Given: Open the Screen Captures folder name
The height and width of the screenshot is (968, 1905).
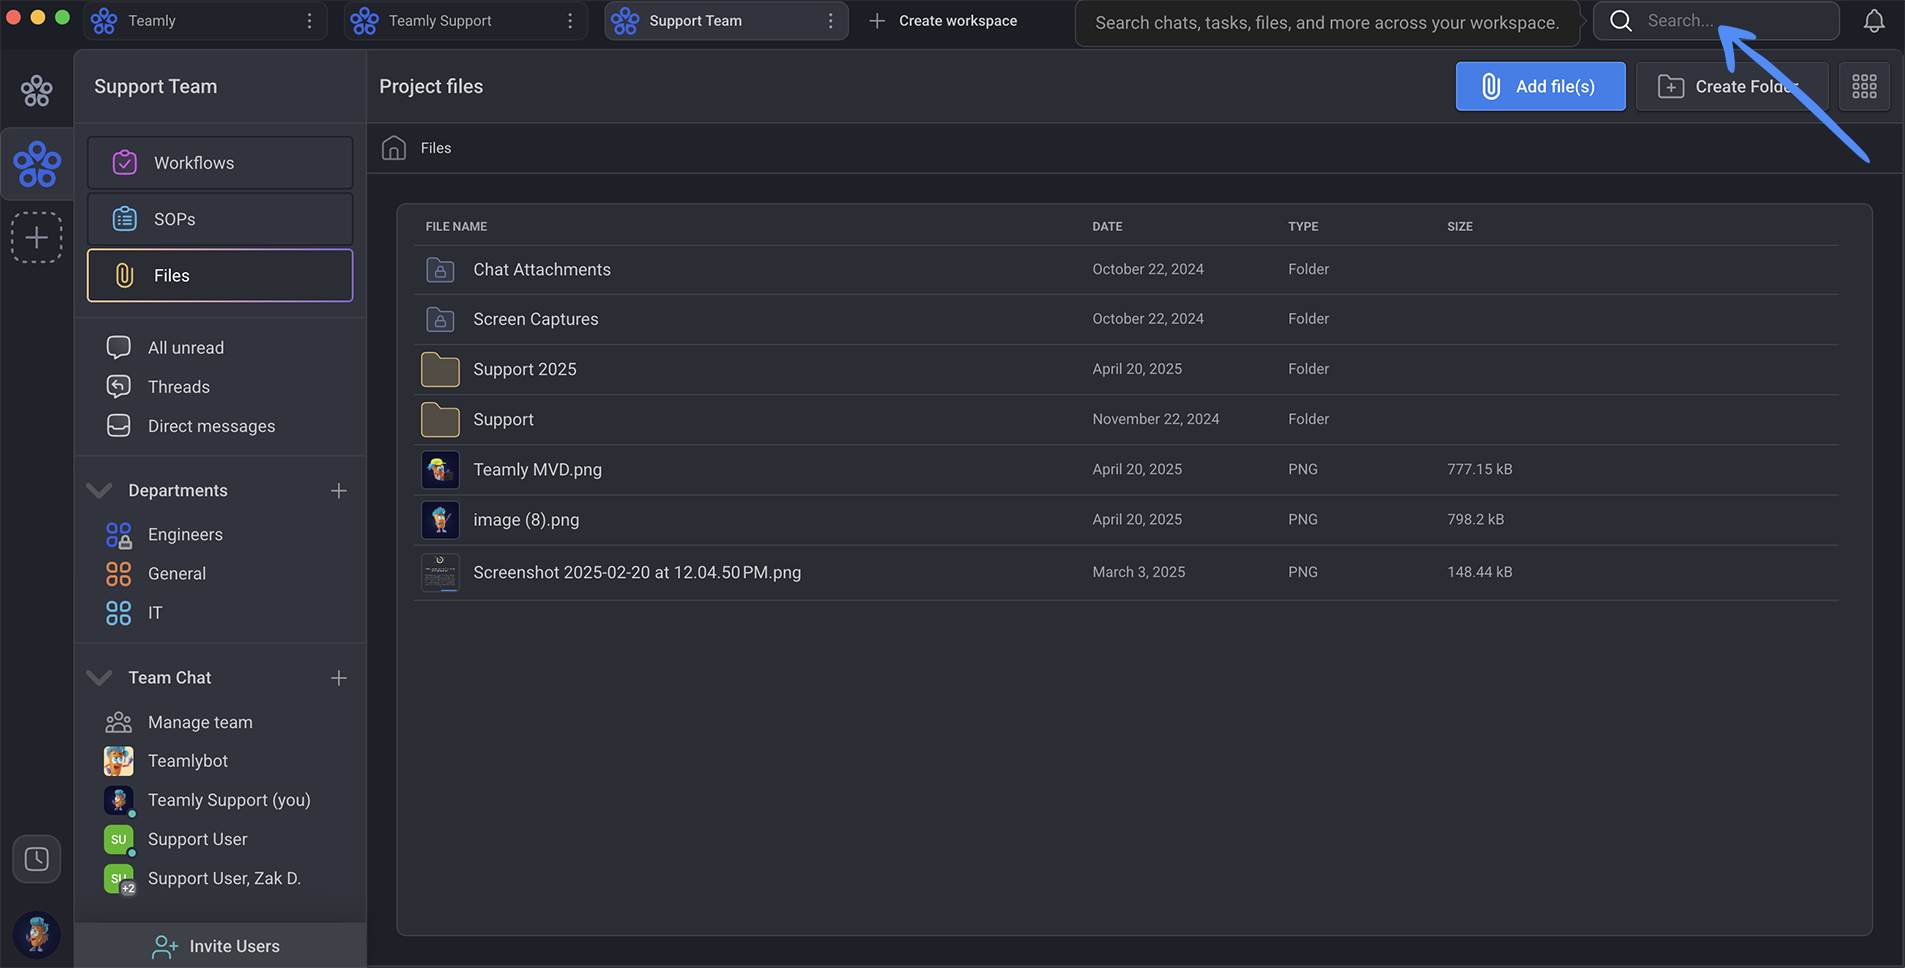Looking at the screenshot, I should pos(536,320).
